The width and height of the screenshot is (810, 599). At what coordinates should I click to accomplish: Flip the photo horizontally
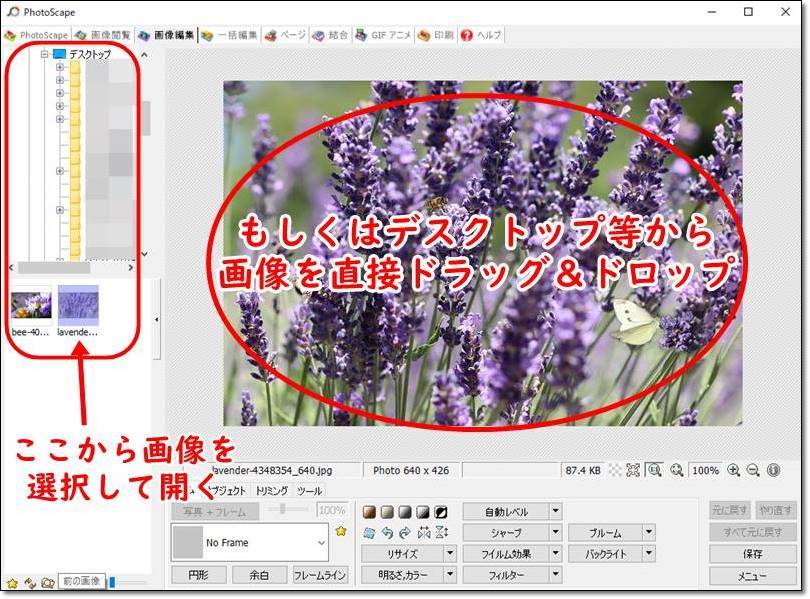[x=424, y=532]
